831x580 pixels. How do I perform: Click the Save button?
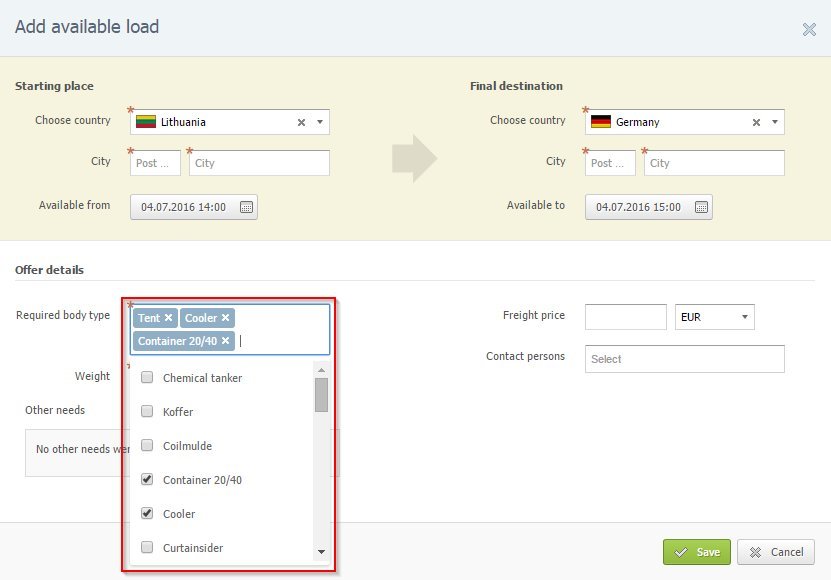click(x=697, y=552)
